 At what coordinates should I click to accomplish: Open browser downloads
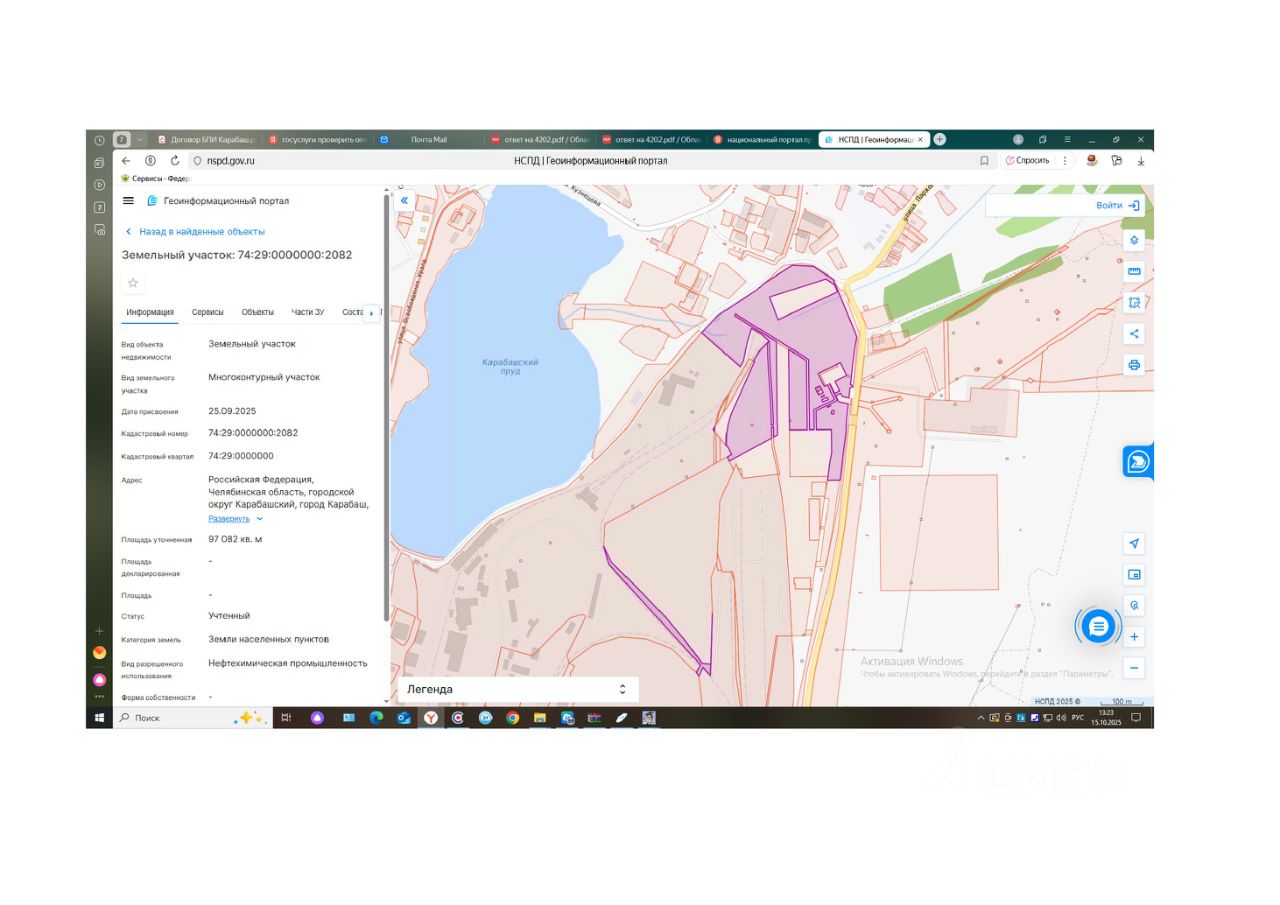tap(1141, 160)
